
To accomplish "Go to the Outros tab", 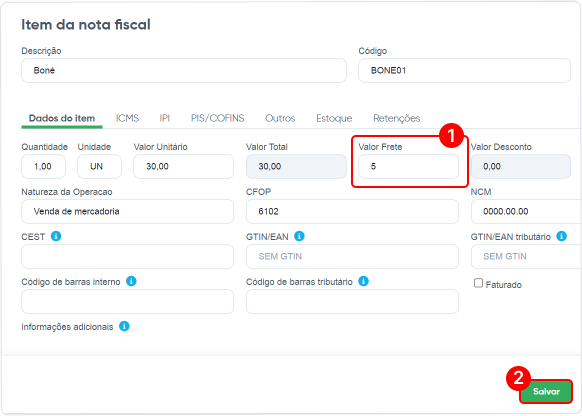I will (280, 118).
